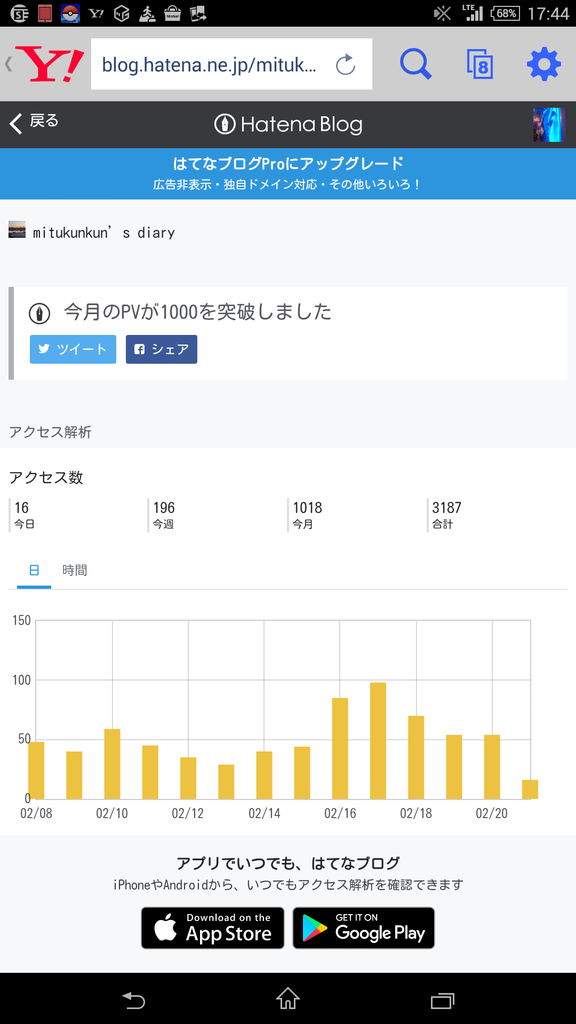Get it on Google Play badge

pyautogui.click(x=363, y=927)
